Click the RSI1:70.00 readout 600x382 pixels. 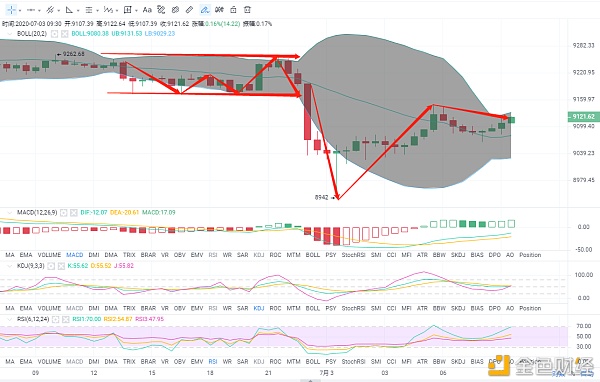pyautogui.click(x=86, y=319)
